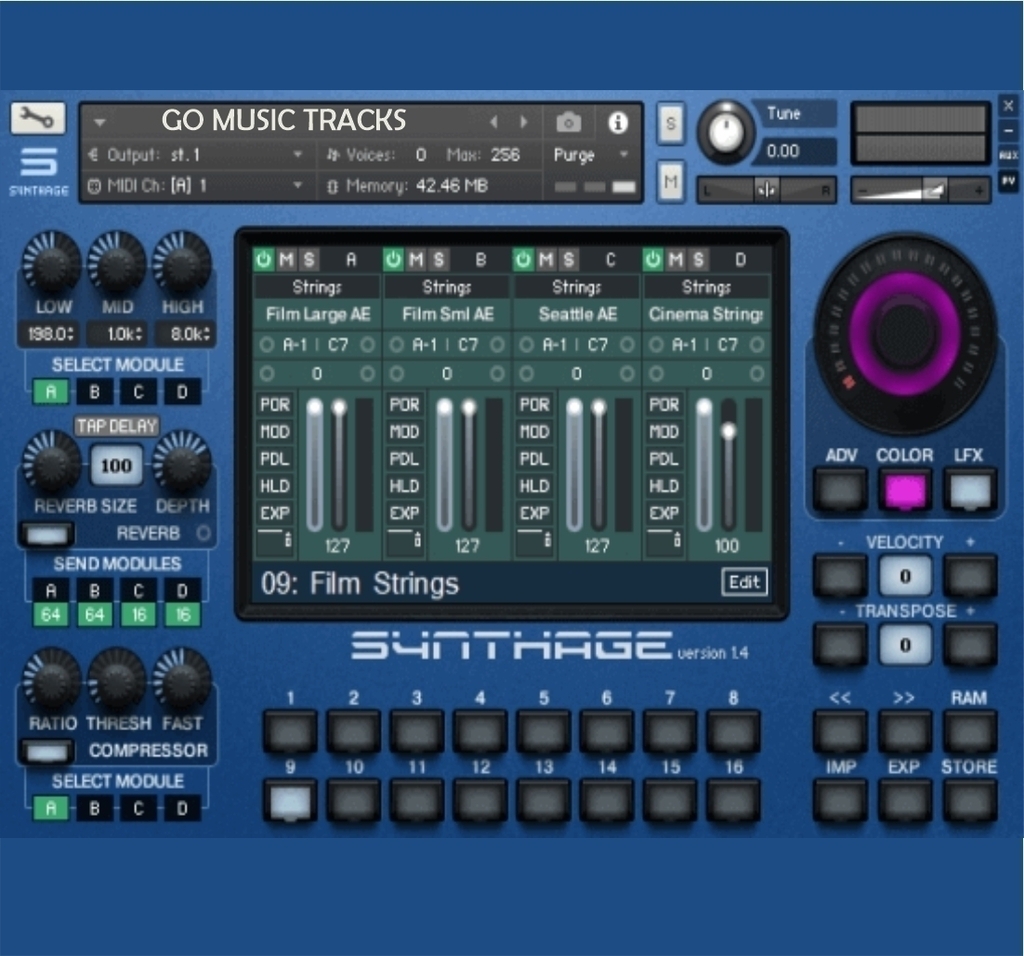Turn the compressor THRESH knob
1024x956 pixels.
coord(117,679)
